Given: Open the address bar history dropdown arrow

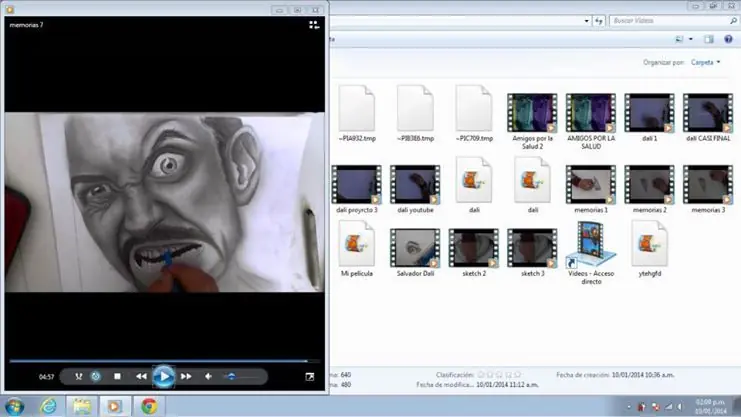Looking at the screenshot, I should (586, 21).
